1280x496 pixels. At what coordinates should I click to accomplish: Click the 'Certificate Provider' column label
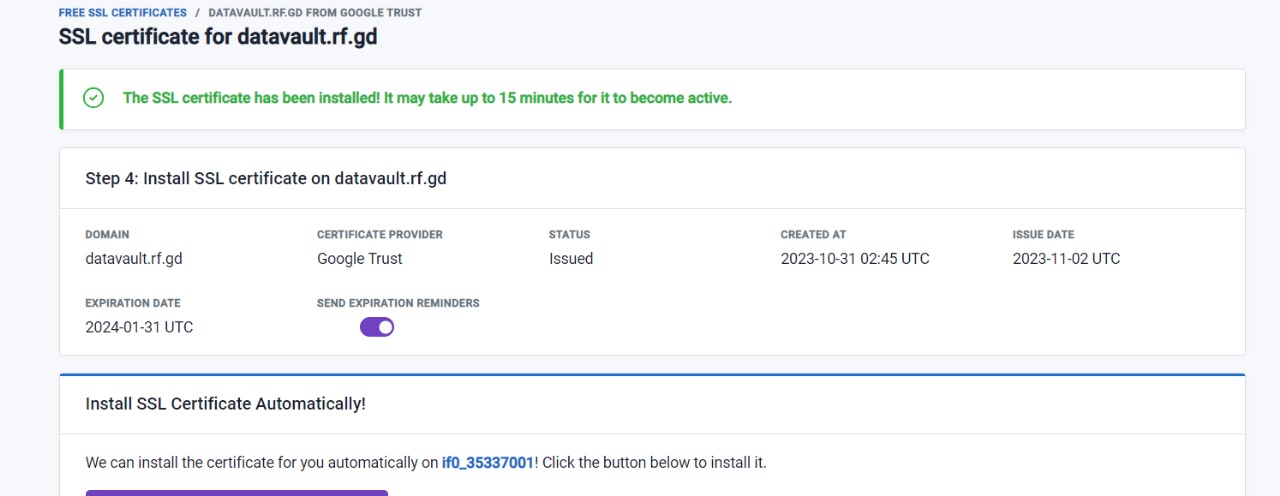[379, 235]
